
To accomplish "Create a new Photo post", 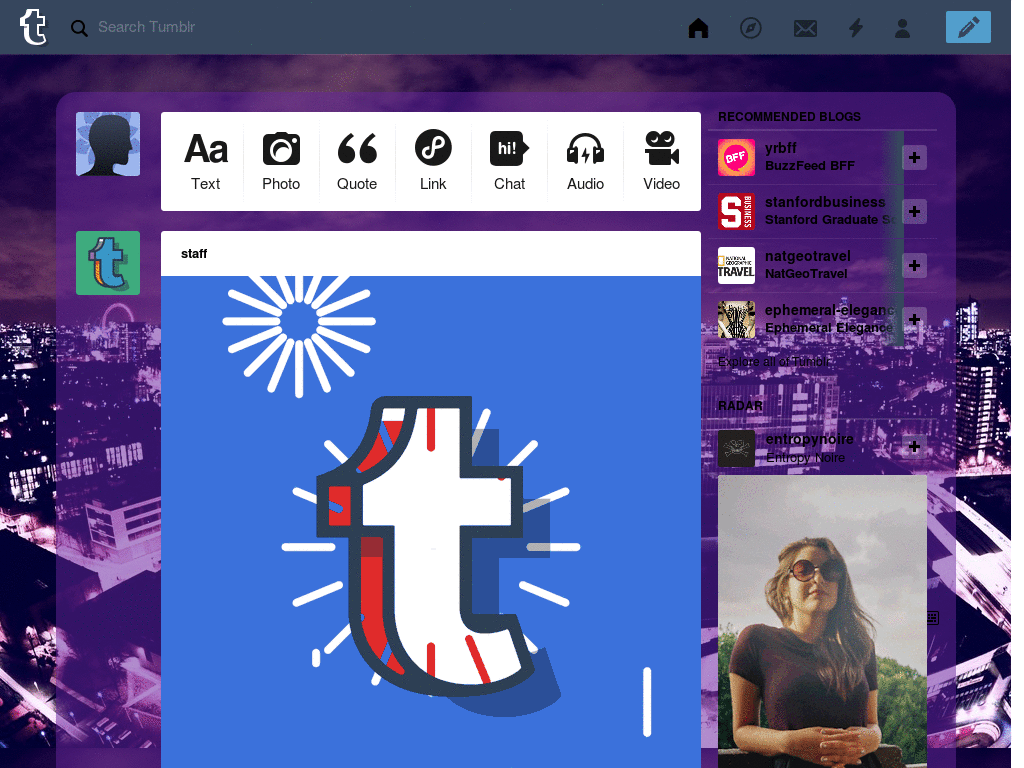I will [281, 161].
